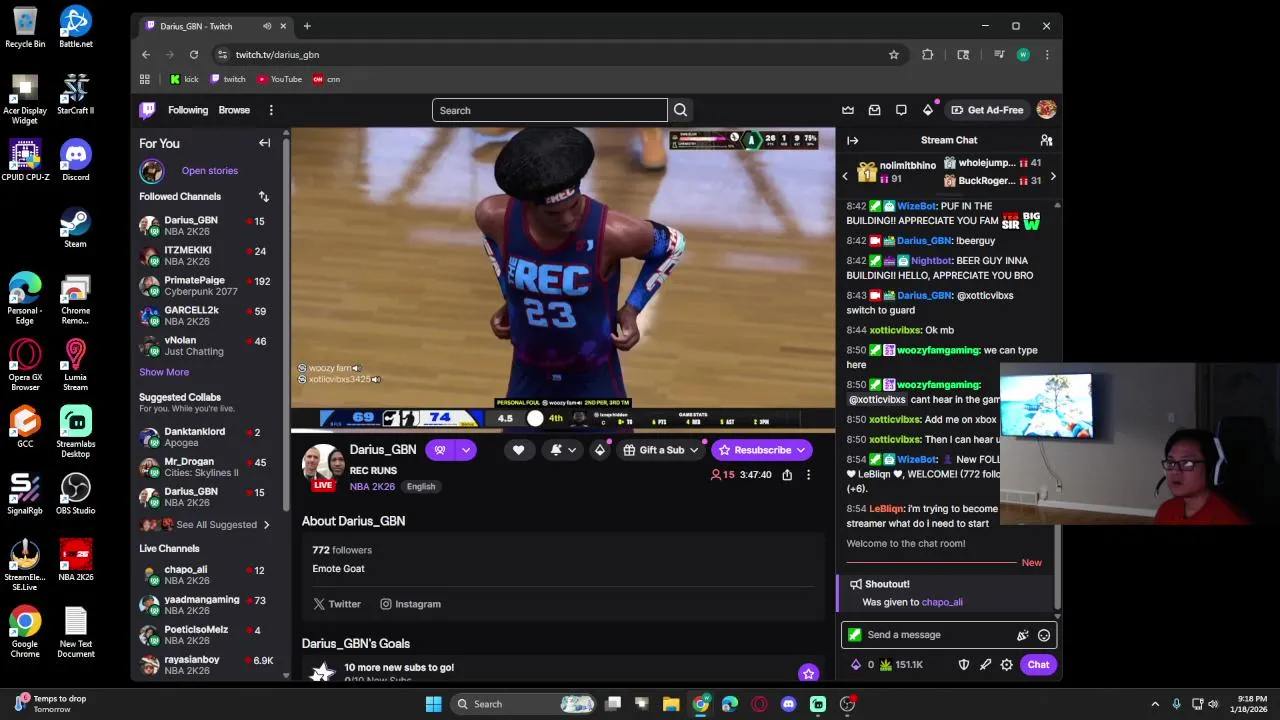Select ITZMEKIKI in Followed Channels

point(210,256)
